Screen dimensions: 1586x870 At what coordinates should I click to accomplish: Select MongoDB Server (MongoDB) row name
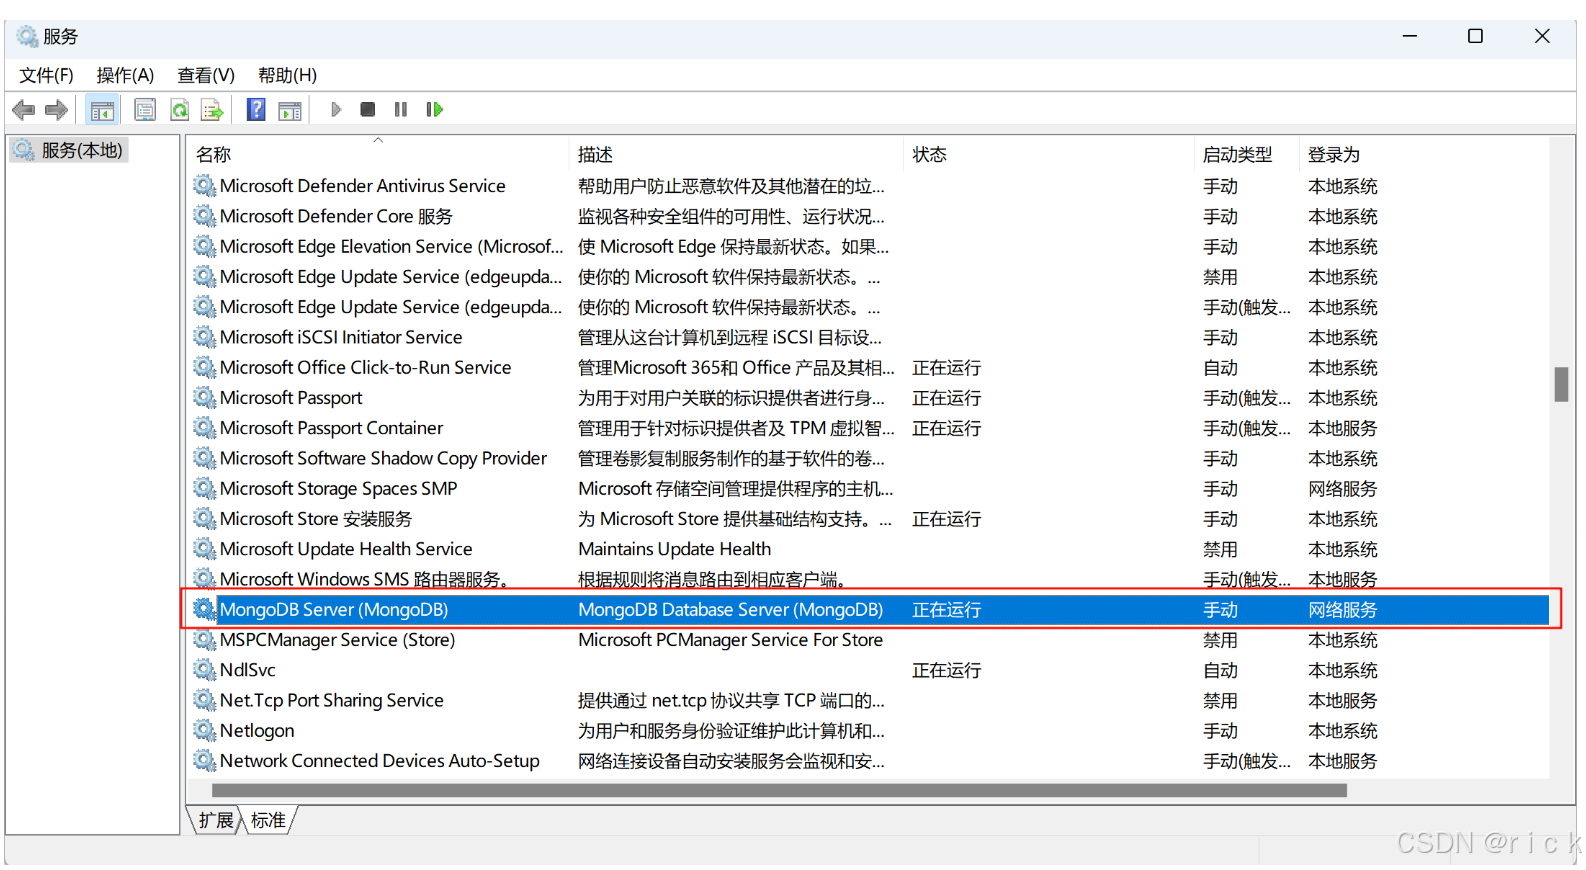click(334, 609)
